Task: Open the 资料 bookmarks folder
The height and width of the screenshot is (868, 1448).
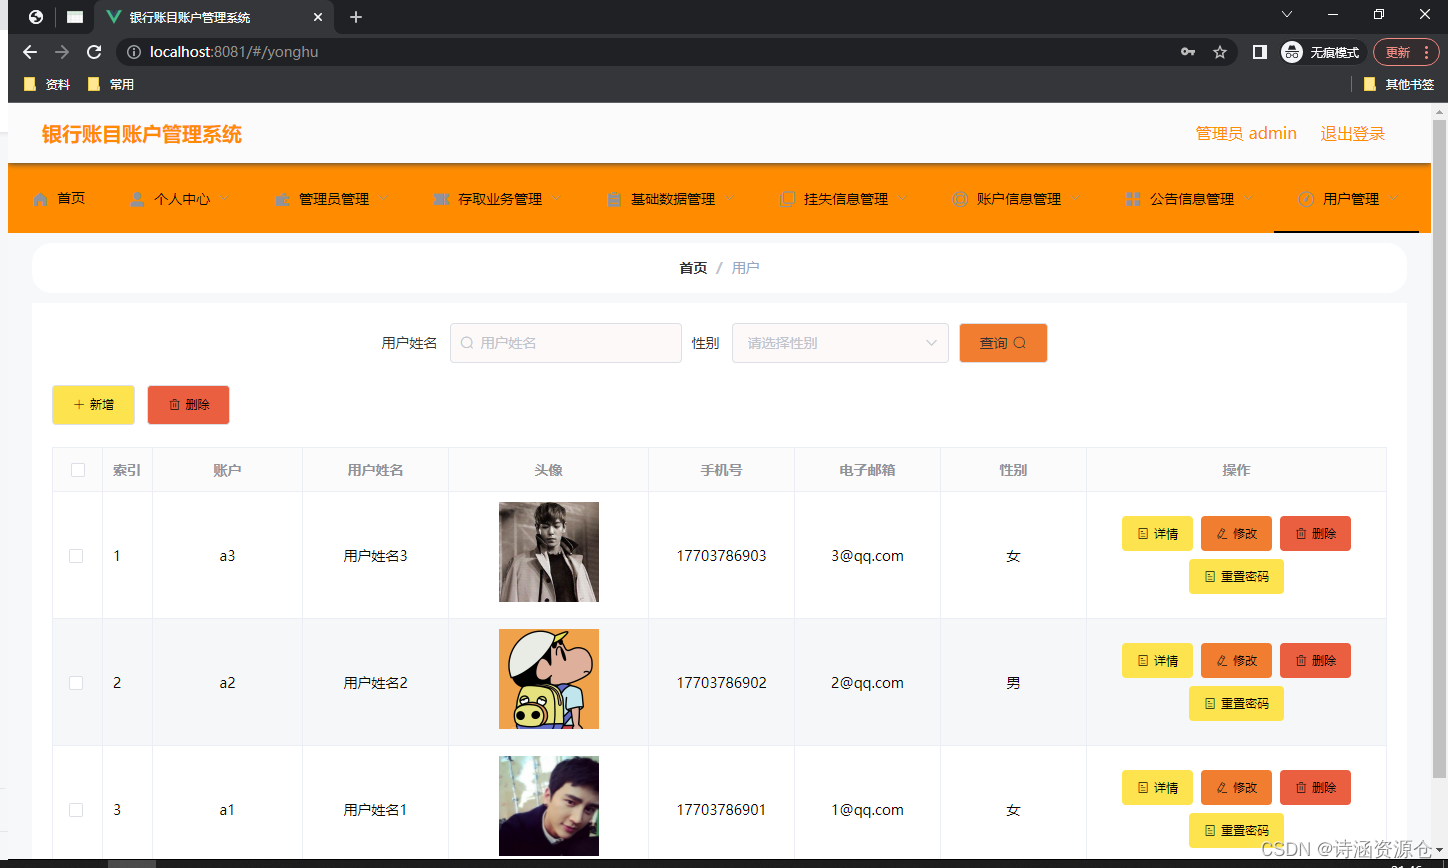Action: [47, 85]
